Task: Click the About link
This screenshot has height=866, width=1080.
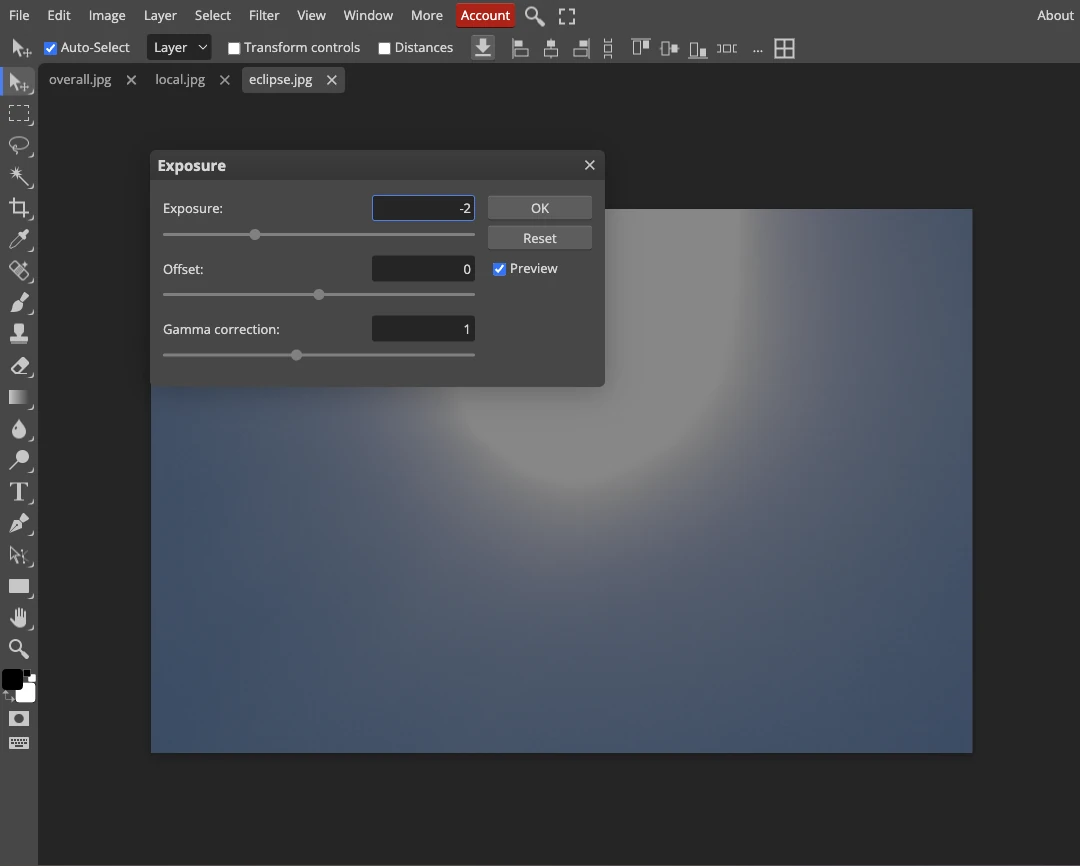Action: click(1055, 15)
